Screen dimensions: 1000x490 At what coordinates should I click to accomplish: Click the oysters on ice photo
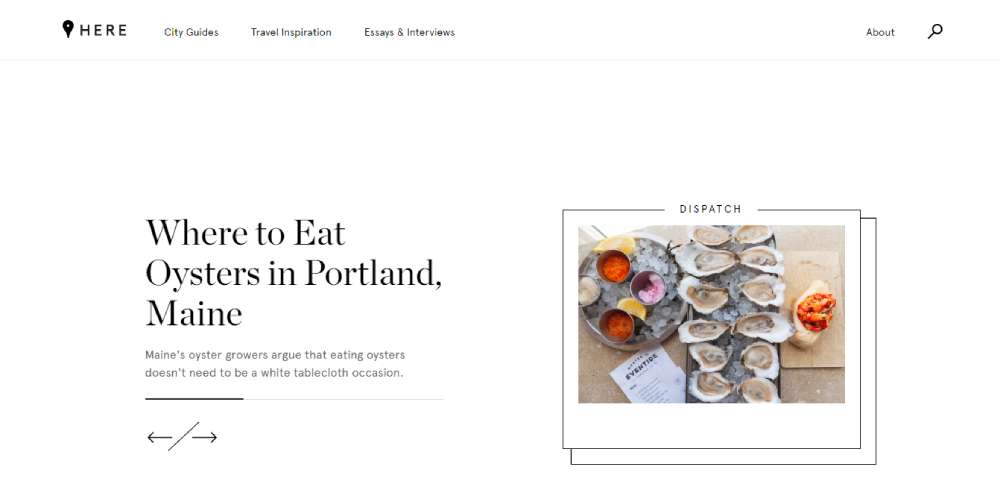pos(711,314)
